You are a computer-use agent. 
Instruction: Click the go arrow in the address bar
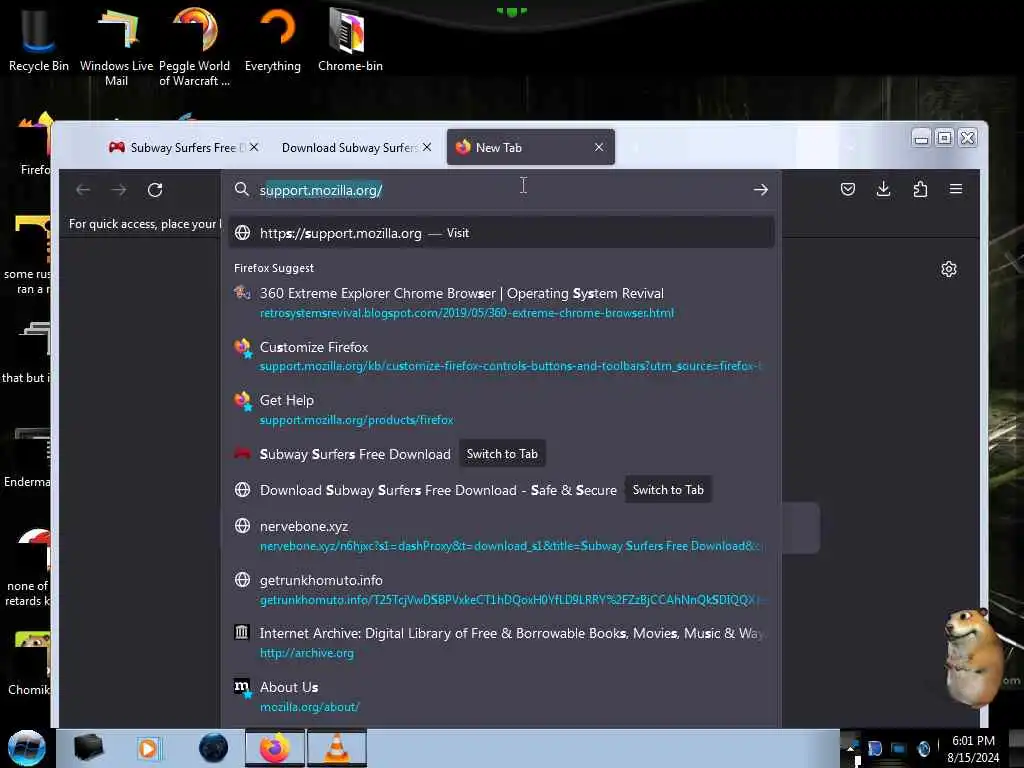pos(760,190)
